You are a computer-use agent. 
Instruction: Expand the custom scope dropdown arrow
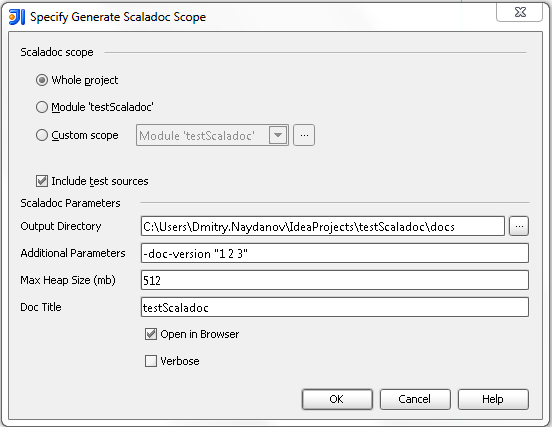click(x=278, y=135)
